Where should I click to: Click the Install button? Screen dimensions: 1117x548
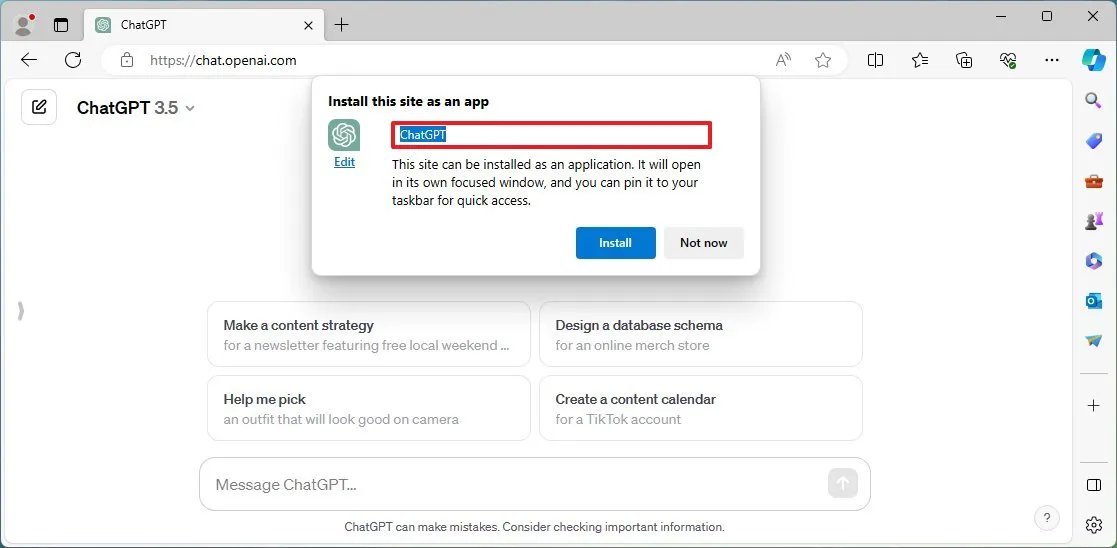point(615,243)
